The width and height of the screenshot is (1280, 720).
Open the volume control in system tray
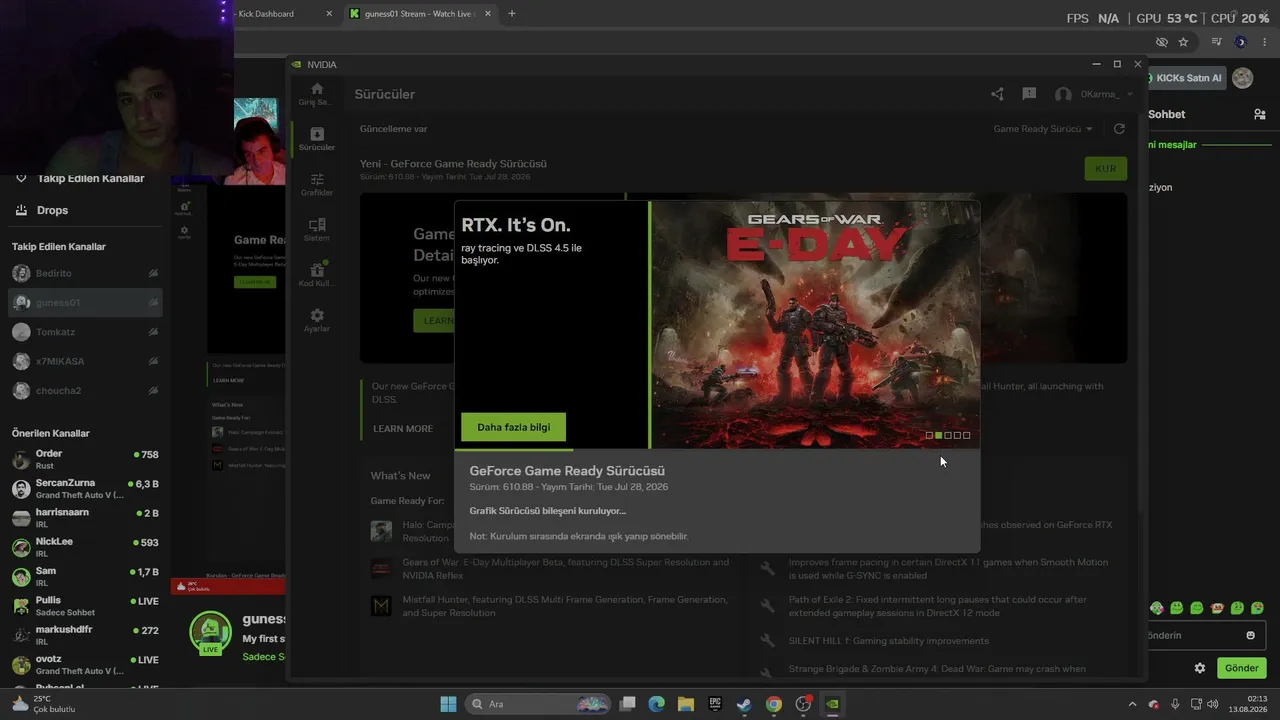1213,704
